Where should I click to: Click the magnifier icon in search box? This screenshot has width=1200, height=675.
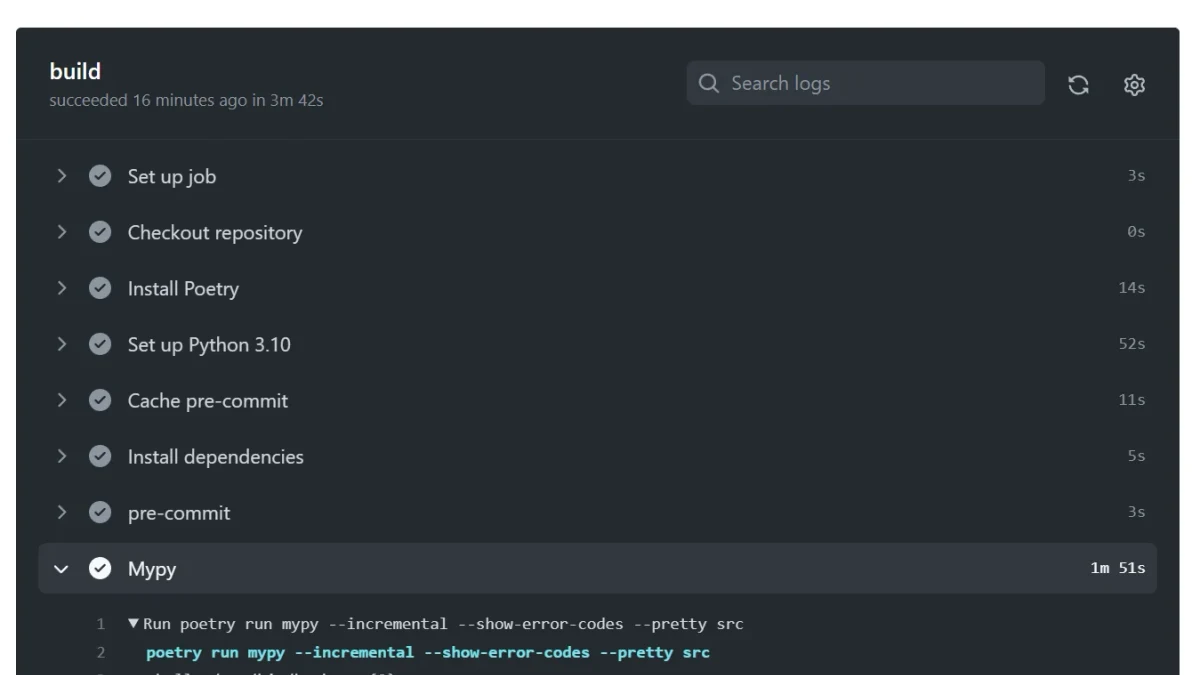click(709, 83)
